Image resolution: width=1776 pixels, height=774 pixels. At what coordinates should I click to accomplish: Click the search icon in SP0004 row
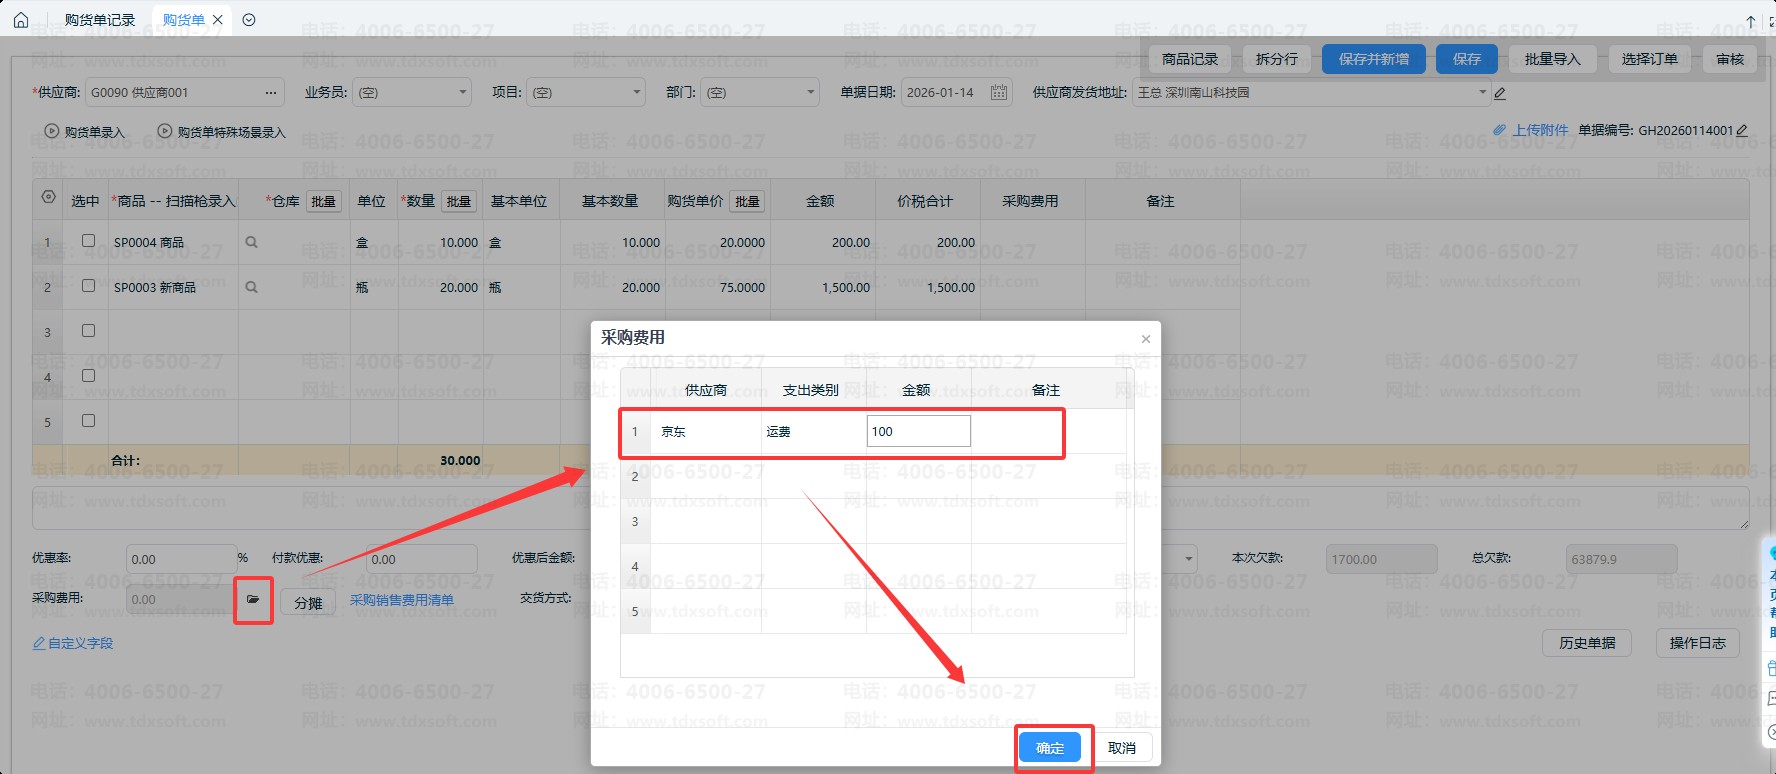click(252, 242)
